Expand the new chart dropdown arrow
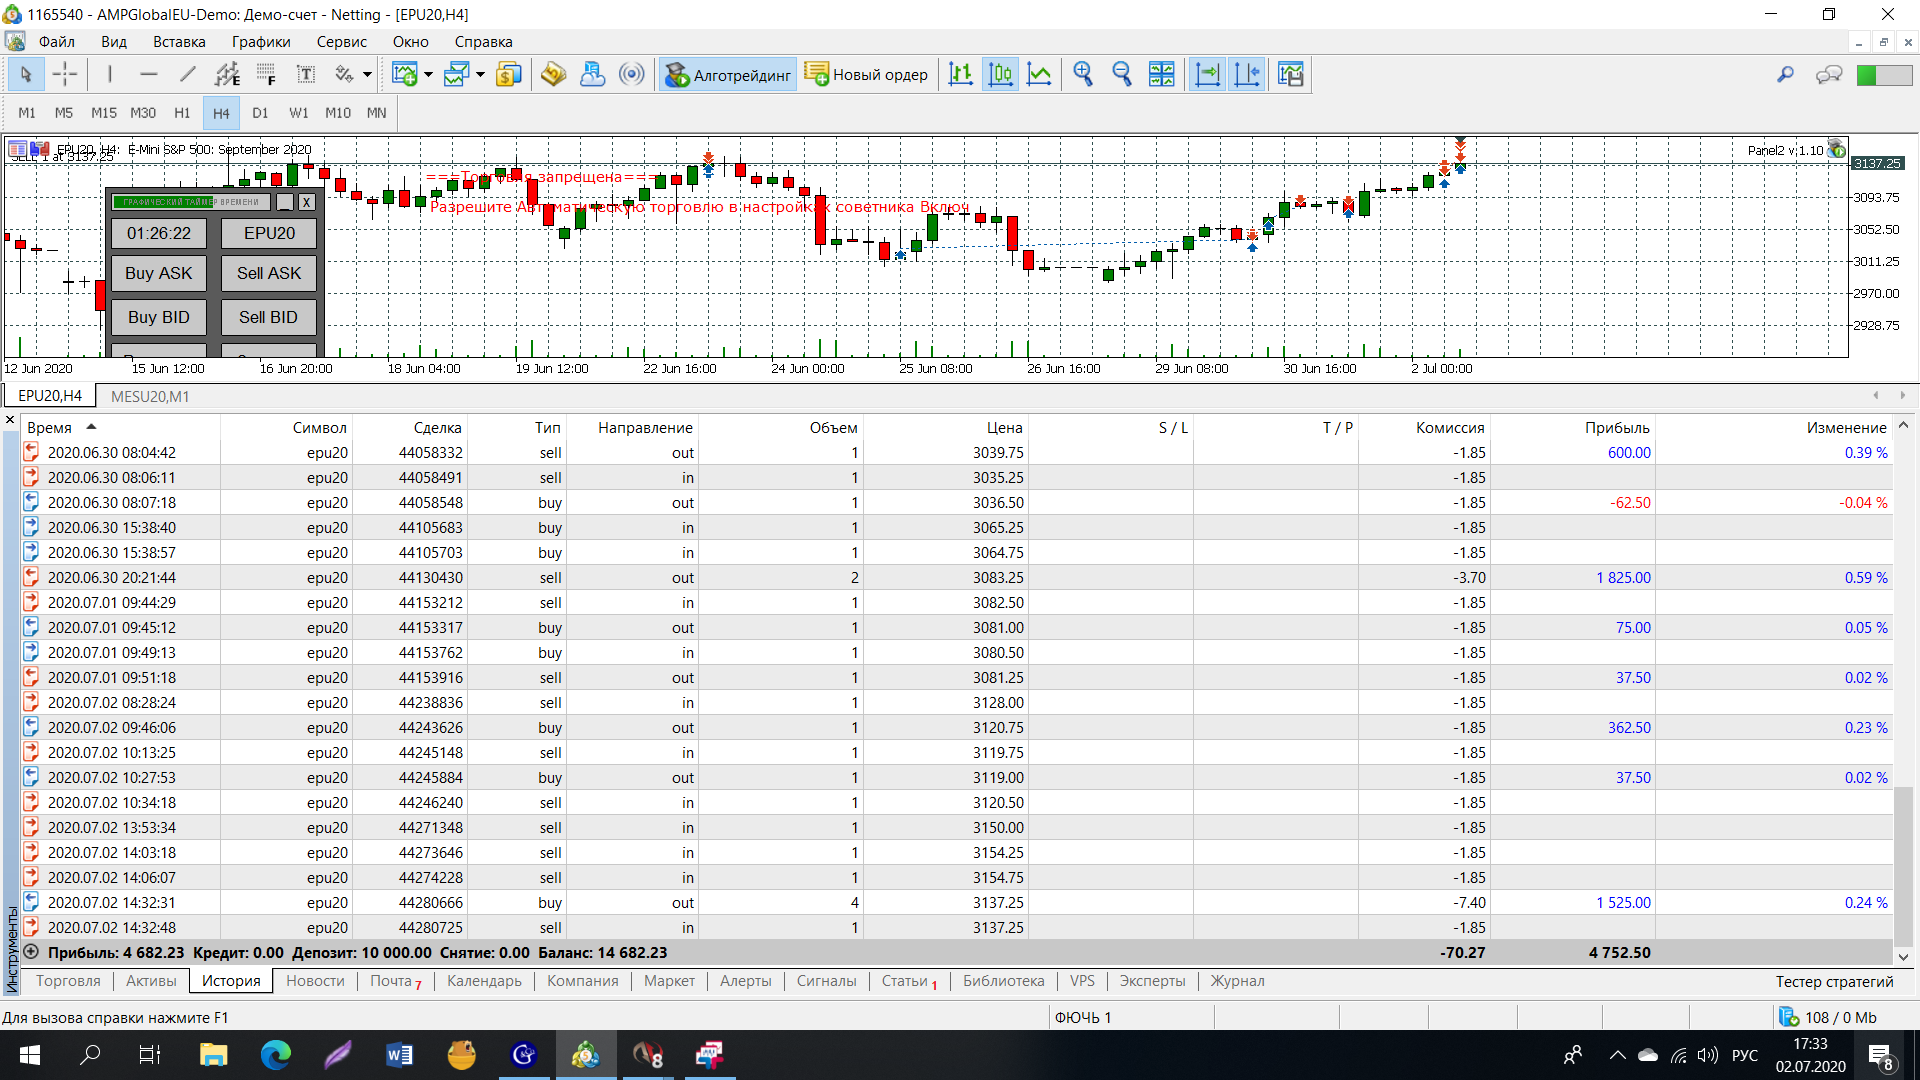The image size is (1920, 1080). click(x=428, y=74)
